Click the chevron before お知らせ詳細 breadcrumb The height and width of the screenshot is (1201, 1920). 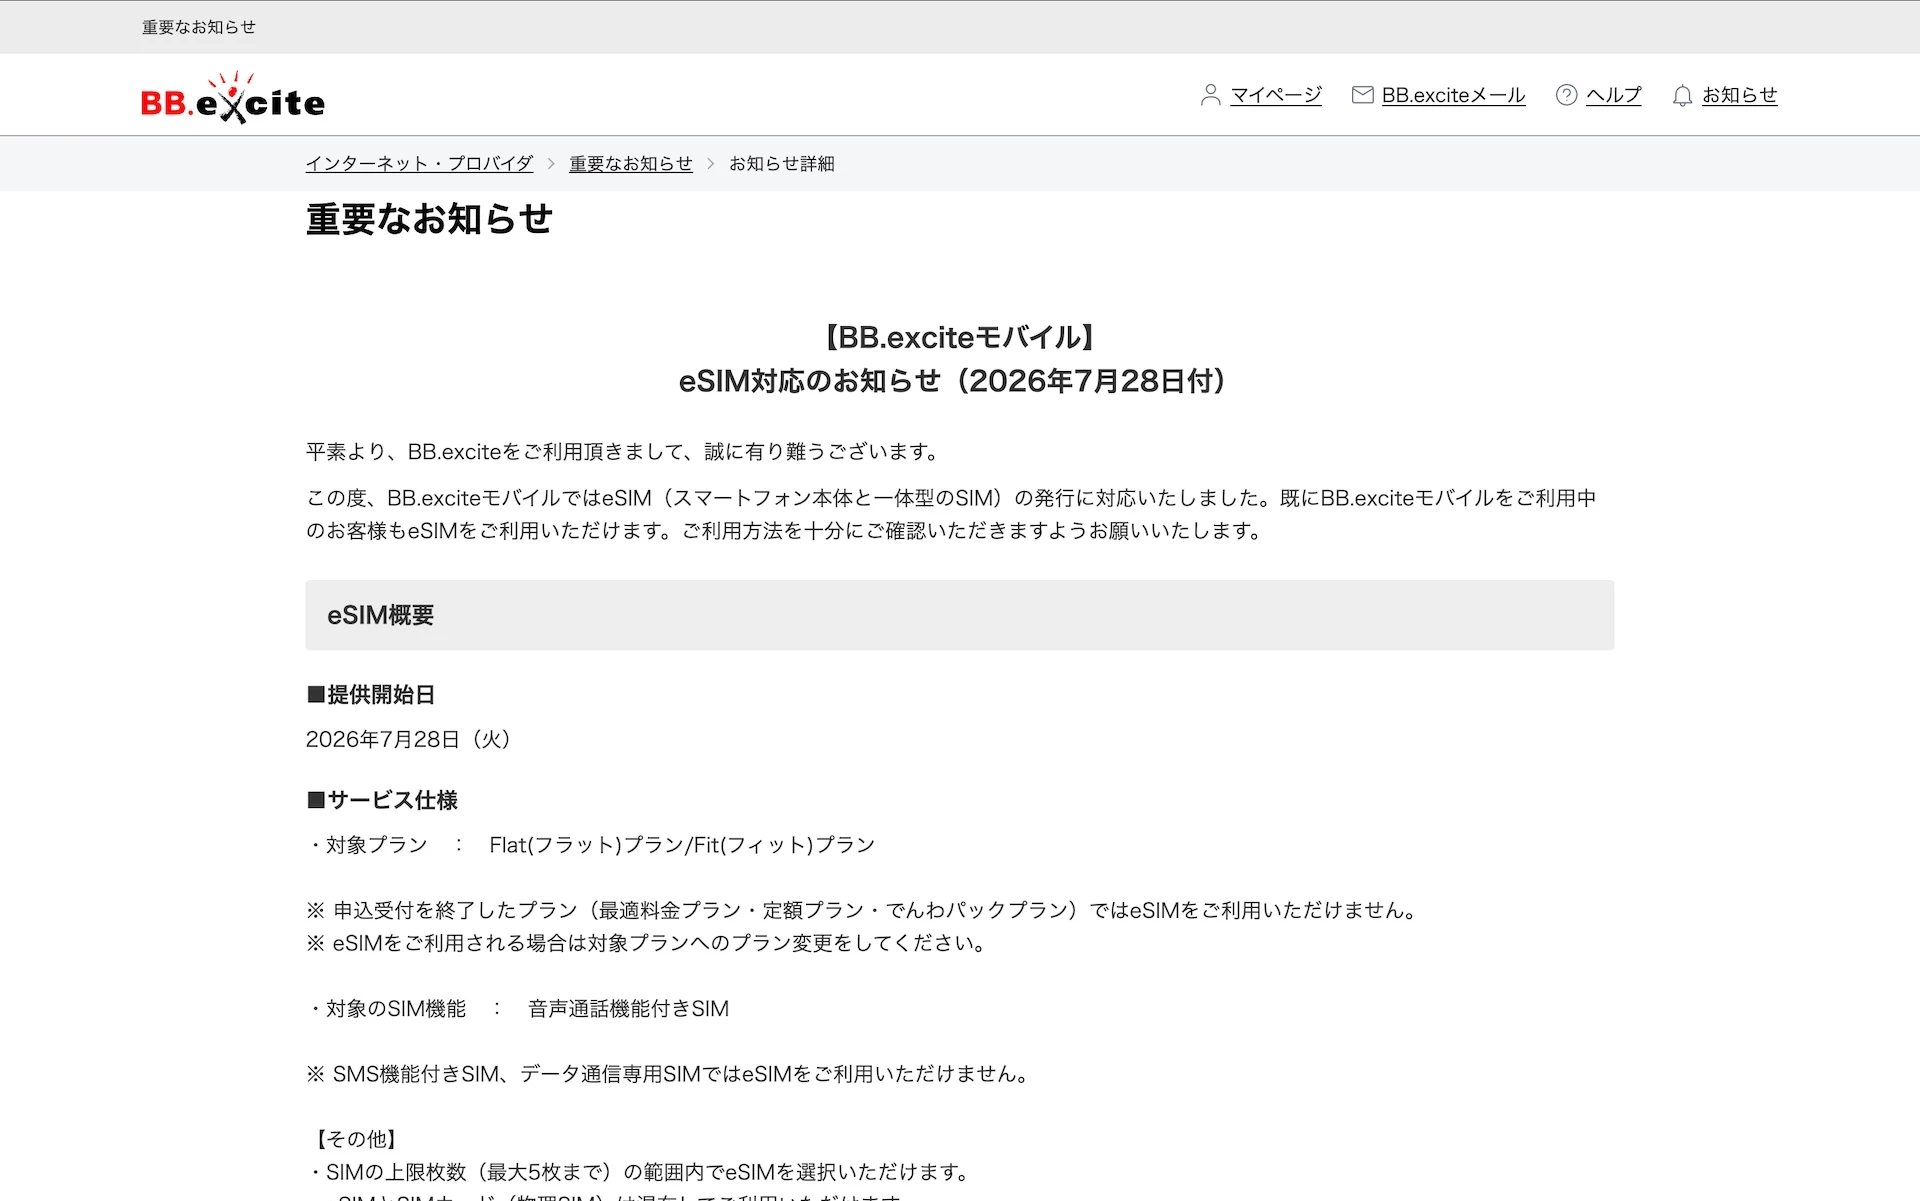point(711,163)
